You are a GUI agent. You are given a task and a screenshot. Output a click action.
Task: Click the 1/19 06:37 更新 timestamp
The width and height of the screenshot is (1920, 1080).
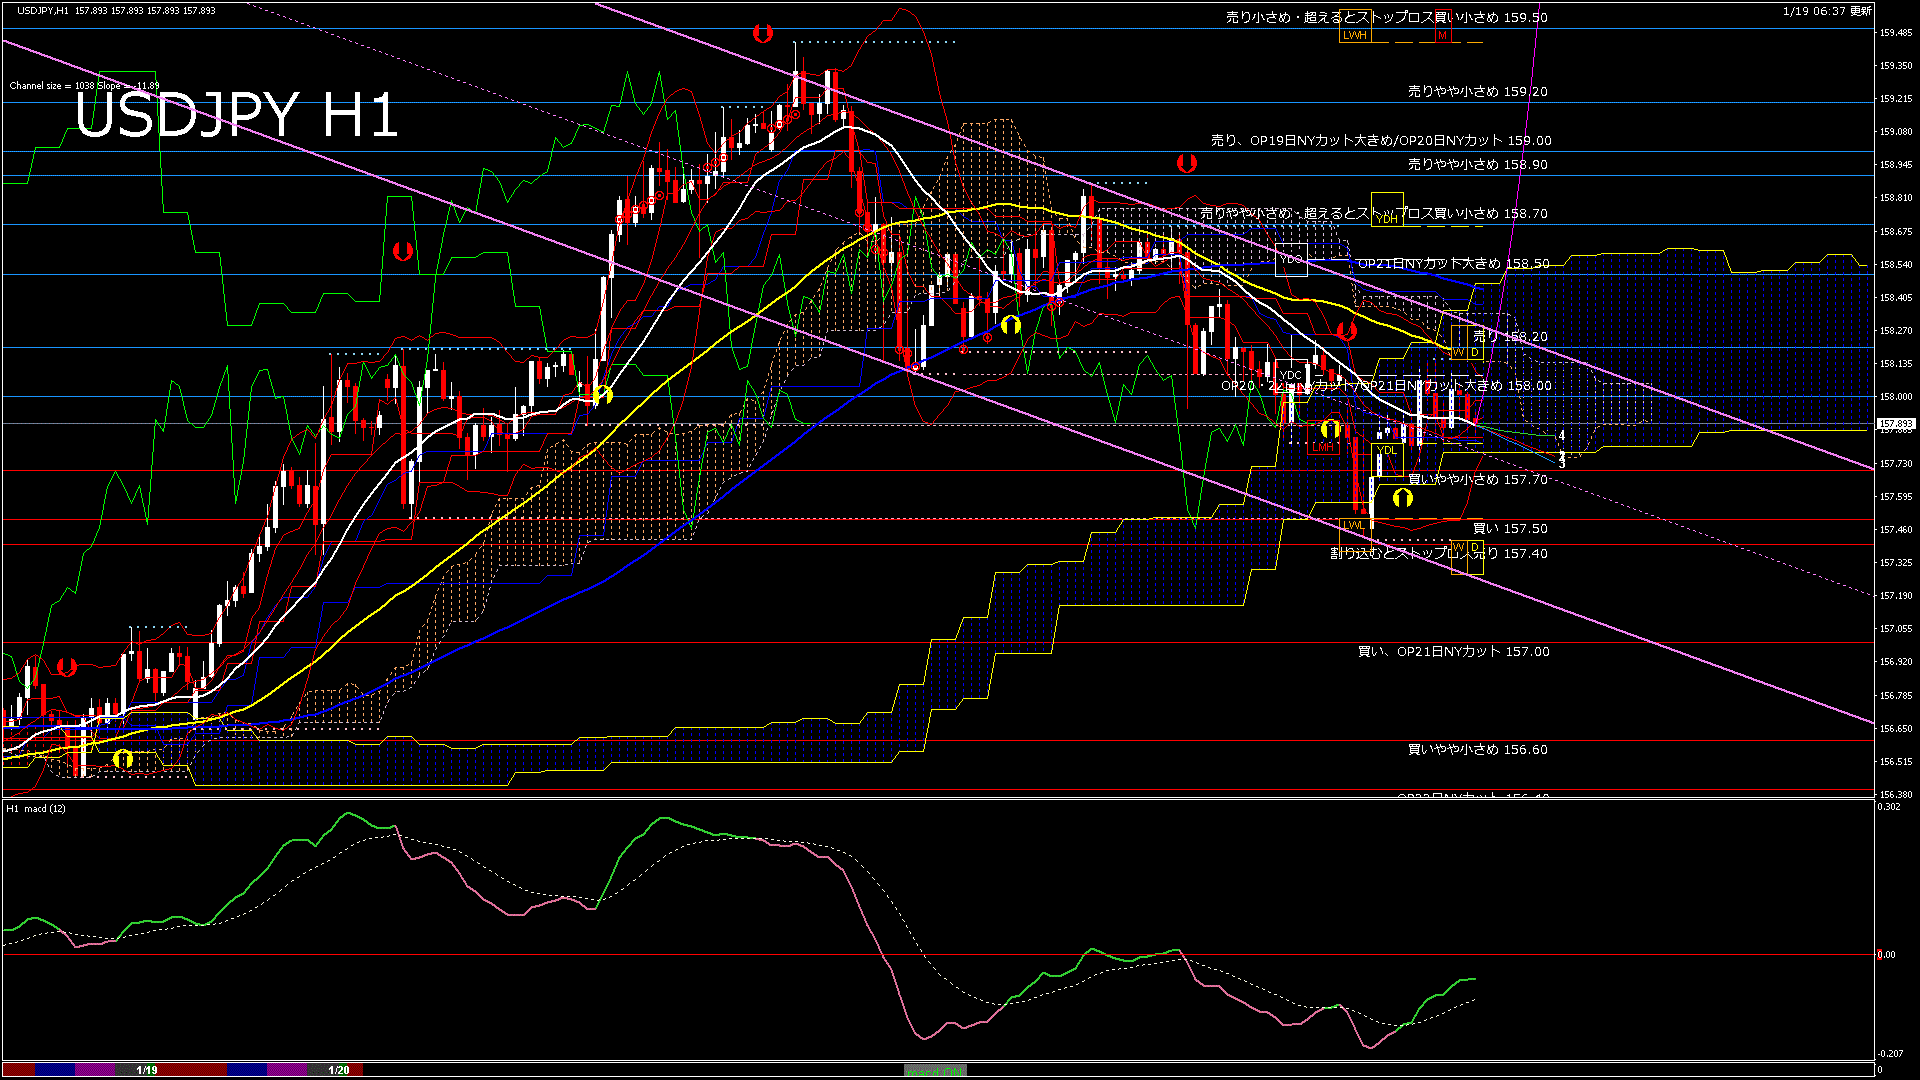tap(1827, 11)
